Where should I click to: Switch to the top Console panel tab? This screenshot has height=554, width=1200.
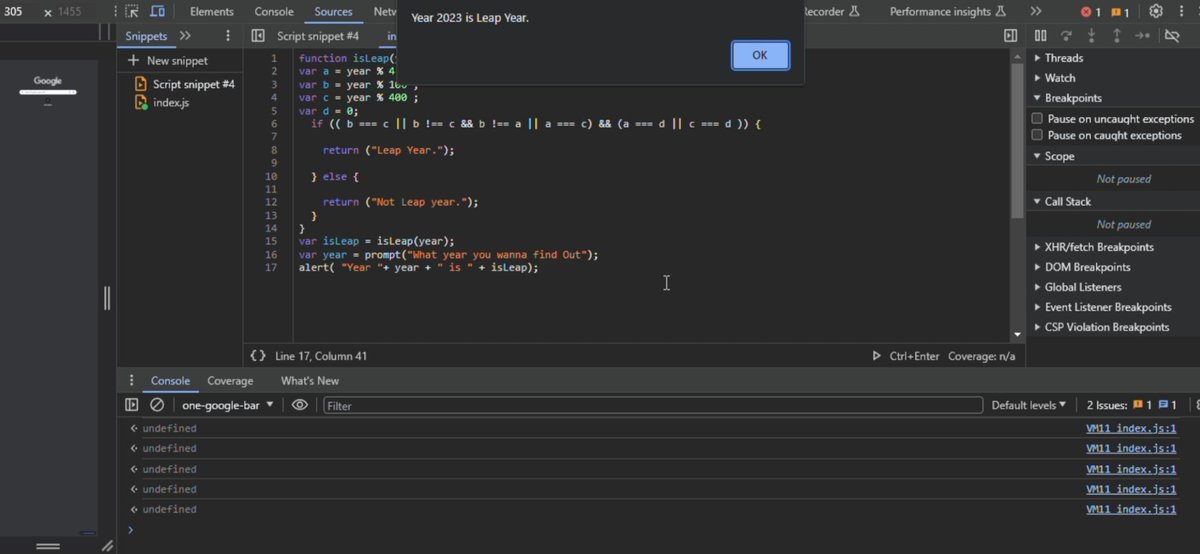pos(274,12)
